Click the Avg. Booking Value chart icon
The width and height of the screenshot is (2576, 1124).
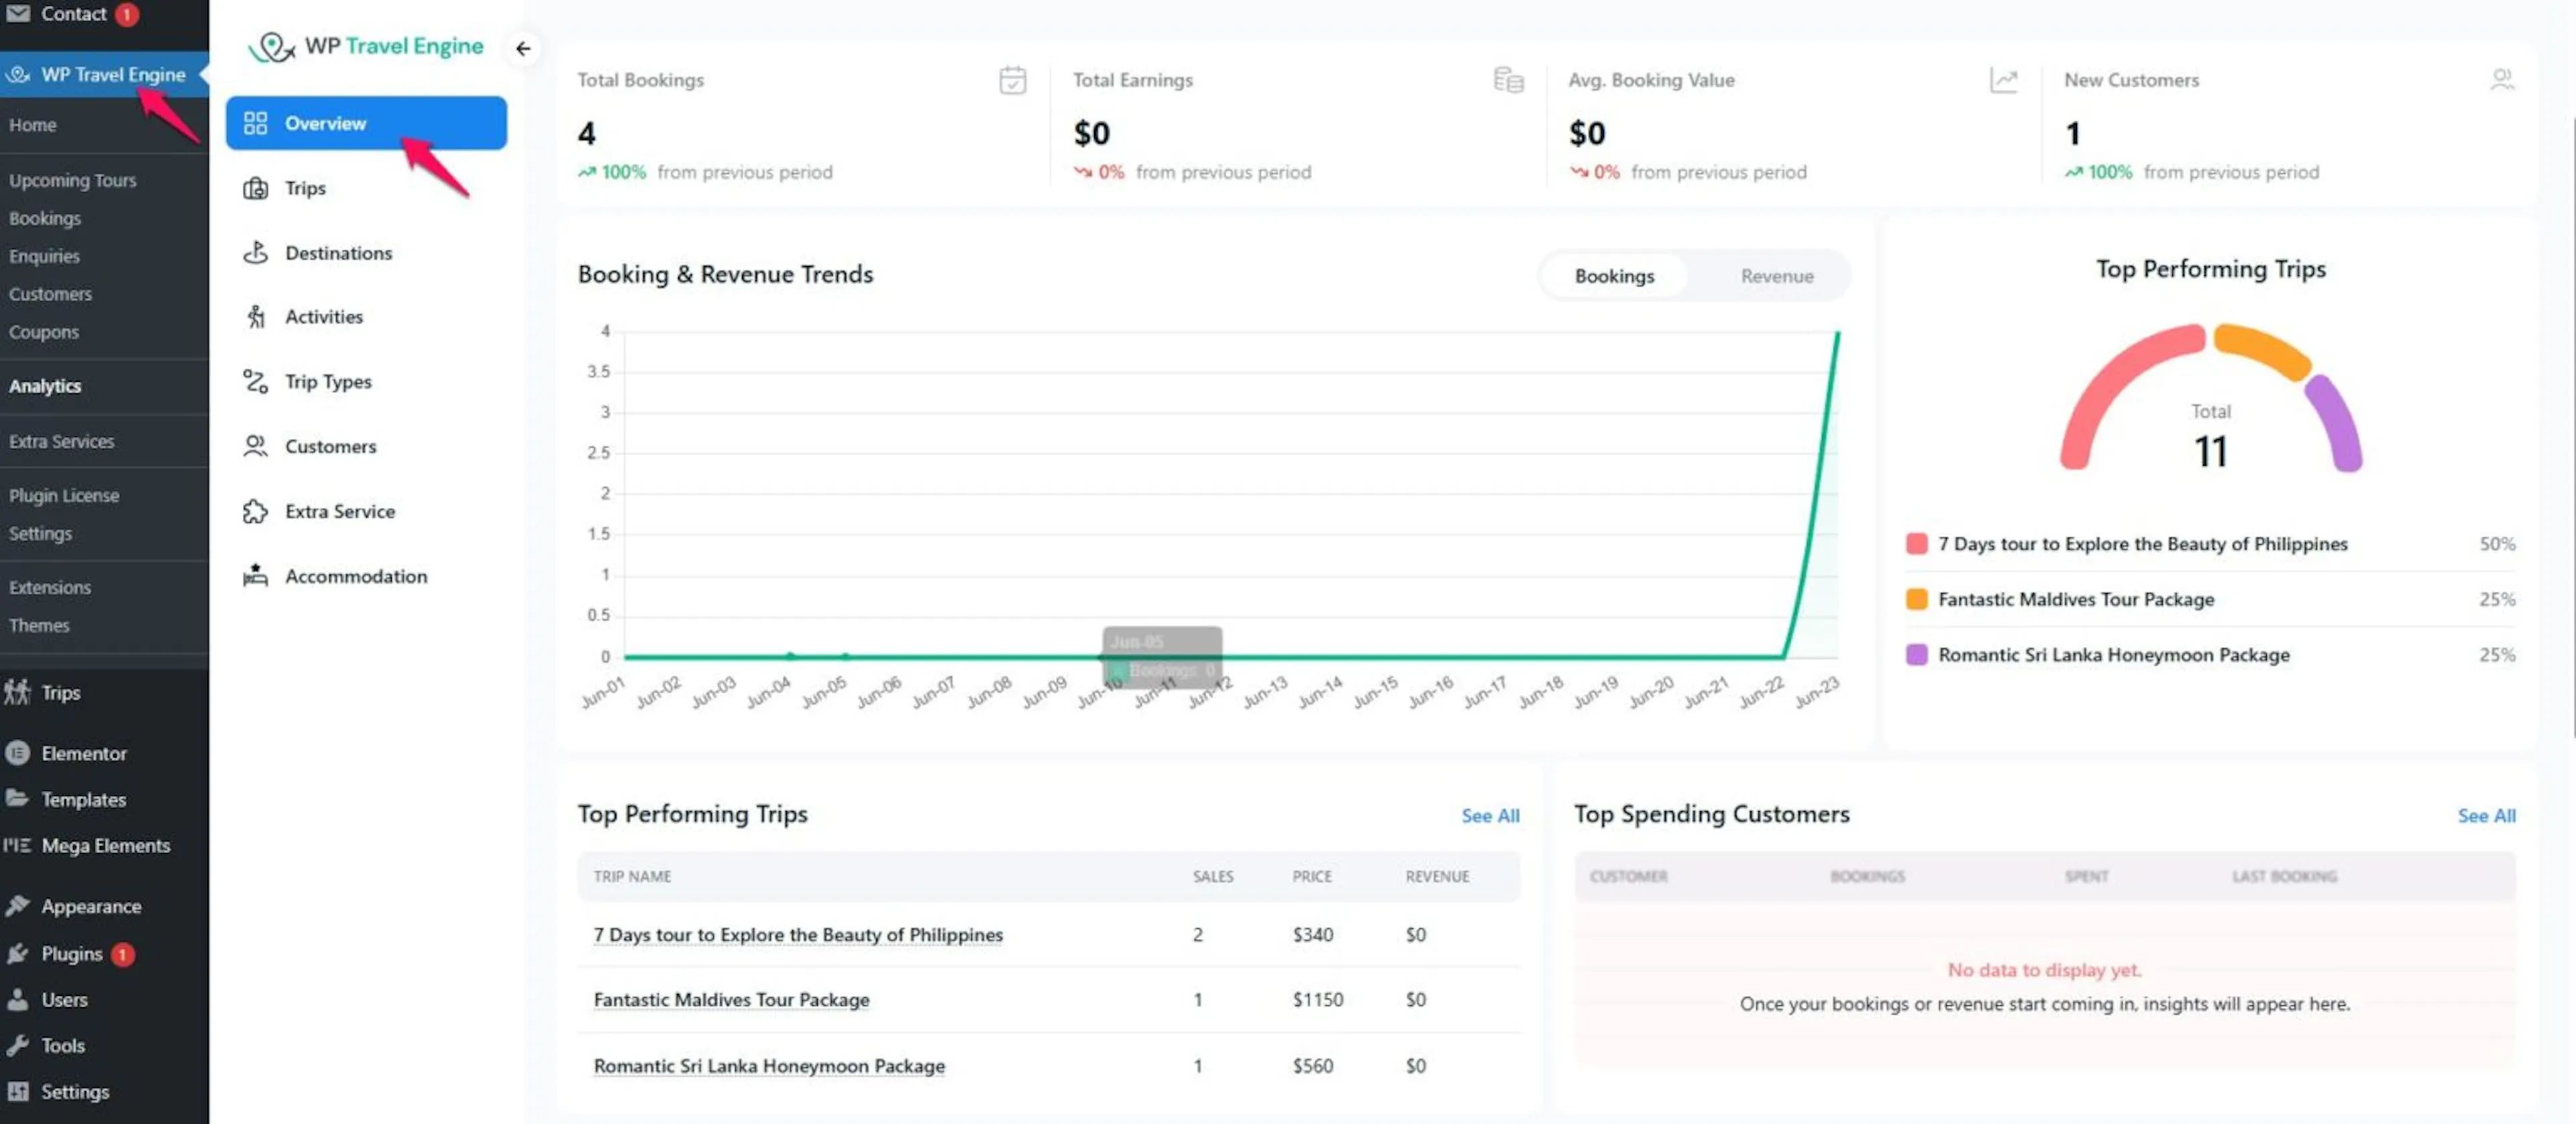click(2003, 80)
